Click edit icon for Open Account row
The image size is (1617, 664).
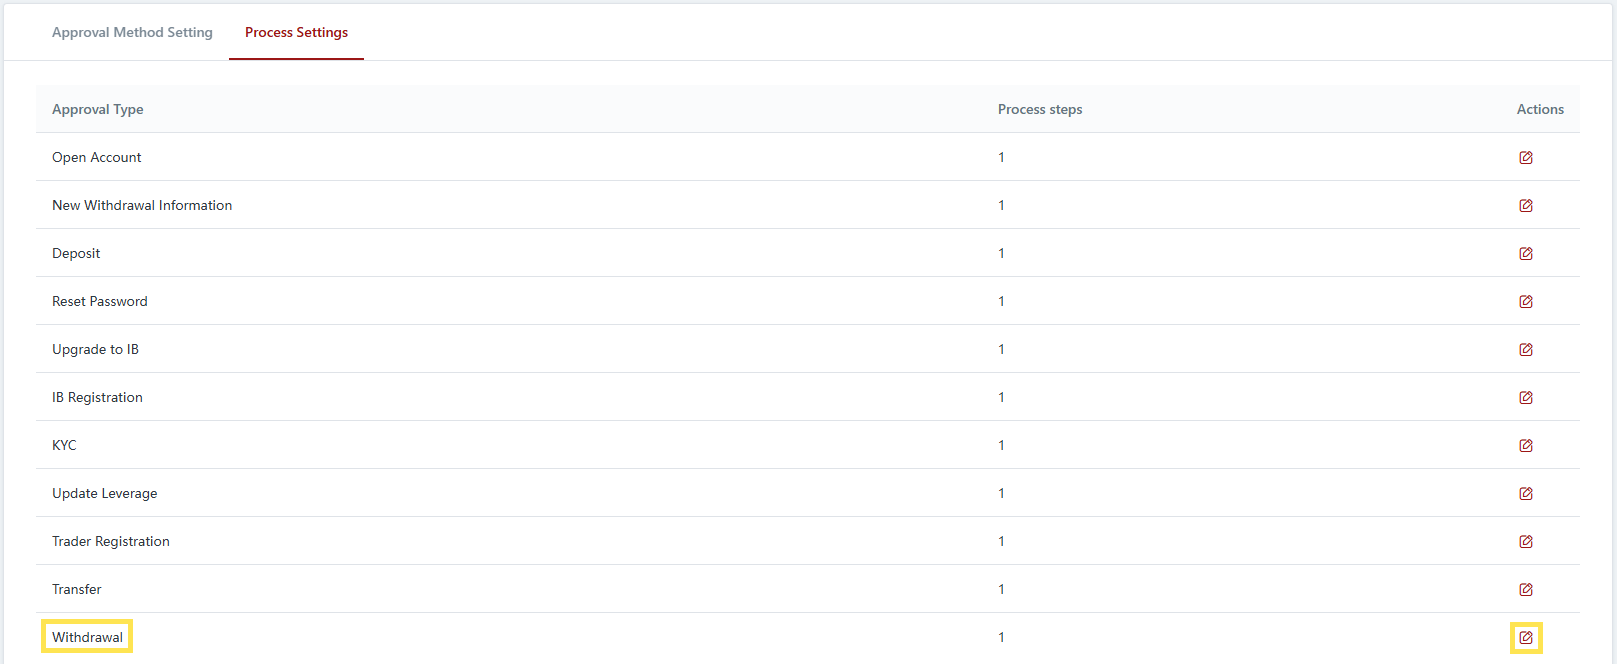(1525, 158)
